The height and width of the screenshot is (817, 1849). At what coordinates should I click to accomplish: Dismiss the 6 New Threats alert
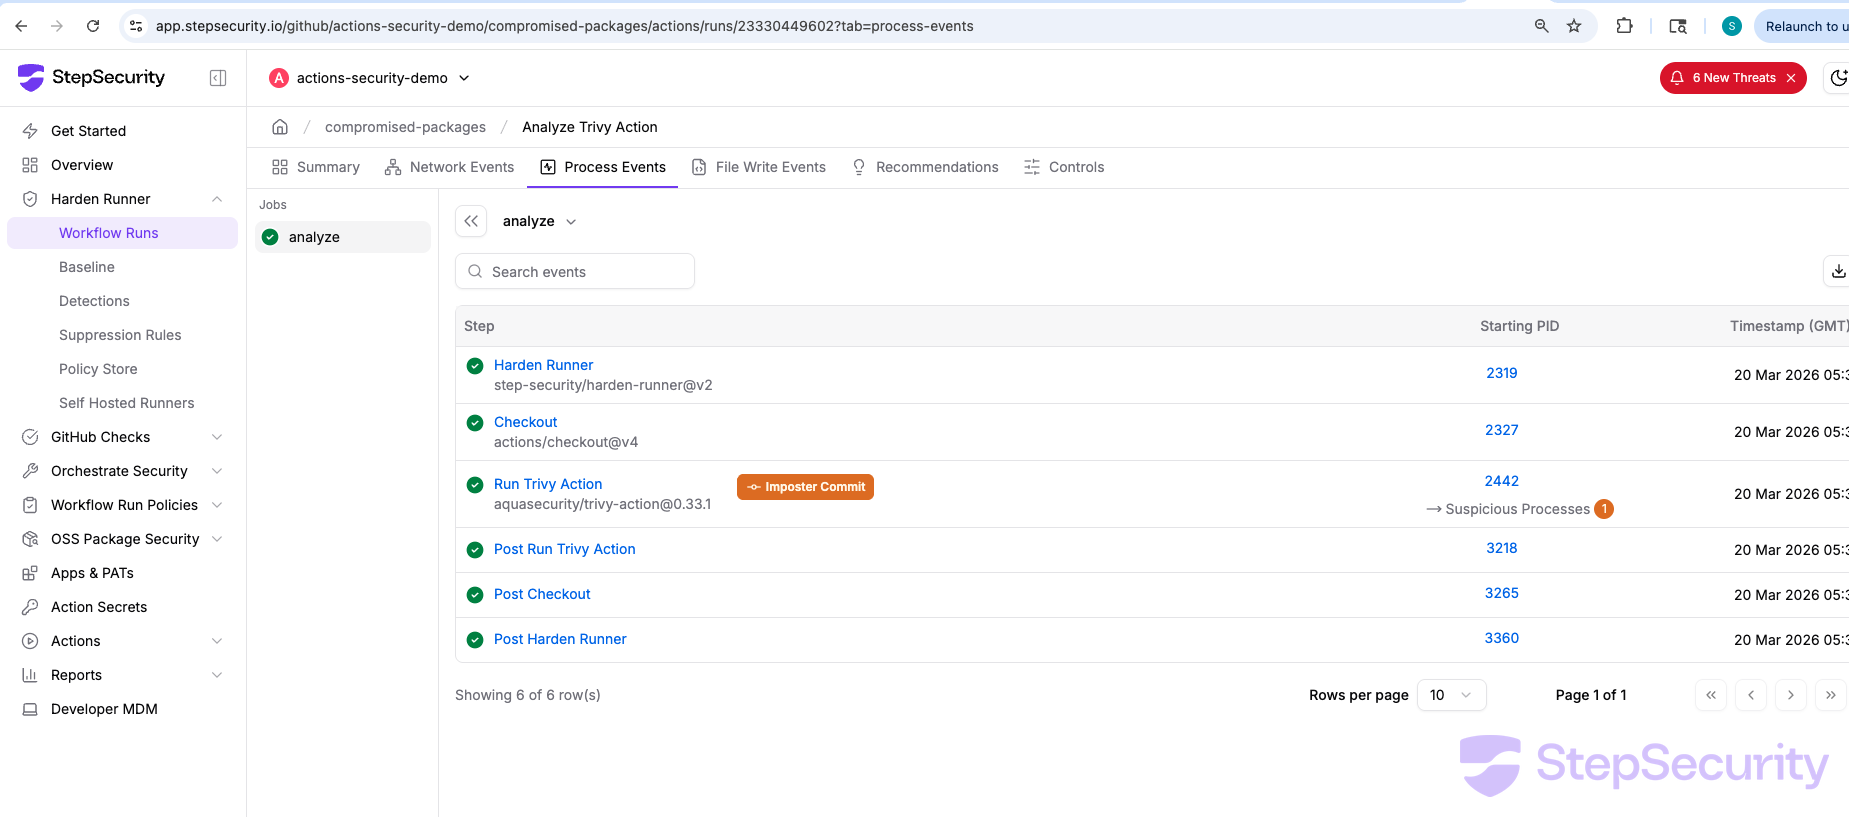tap(1791, 78)
